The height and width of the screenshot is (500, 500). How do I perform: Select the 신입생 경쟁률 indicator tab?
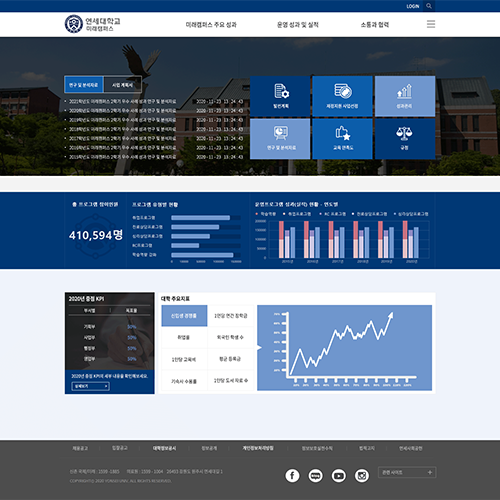(184, 315)
